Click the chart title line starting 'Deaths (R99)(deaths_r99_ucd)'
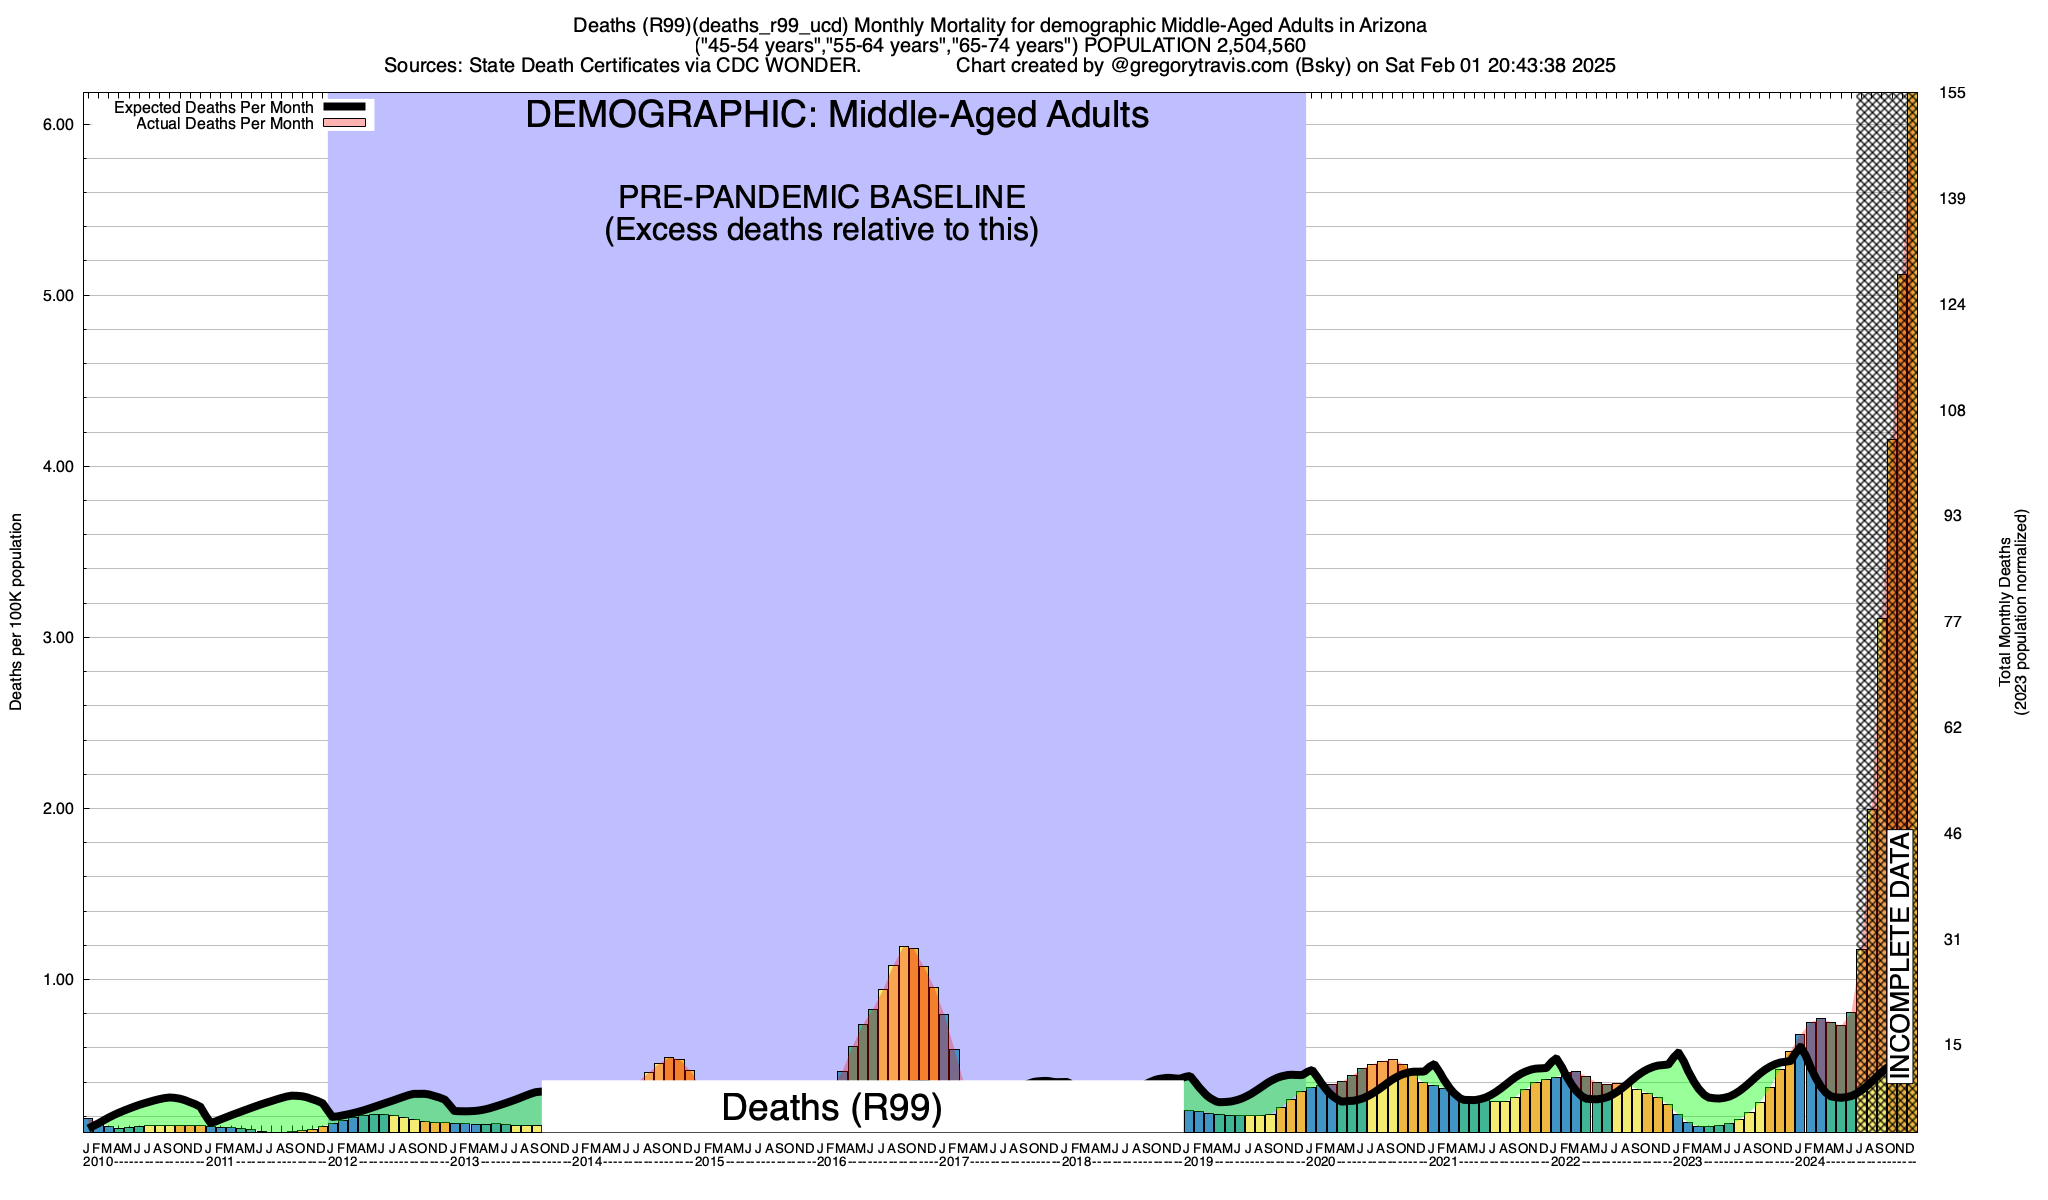The image size is (2048, 1200). coord(1000,25)
